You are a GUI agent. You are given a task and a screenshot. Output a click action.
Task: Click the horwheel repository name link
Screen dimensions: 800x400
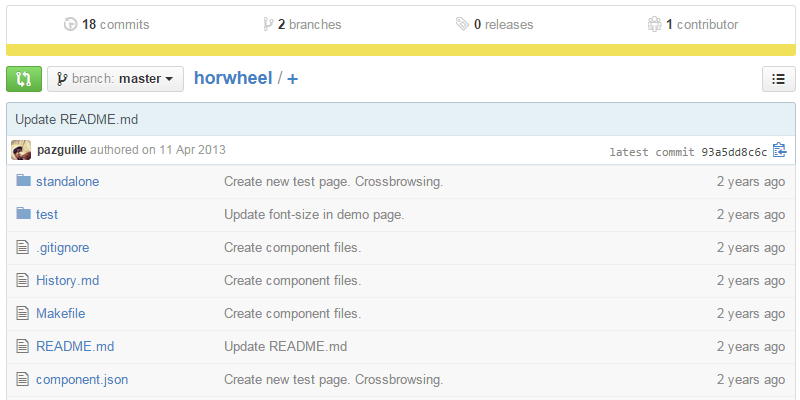[233, 78]
